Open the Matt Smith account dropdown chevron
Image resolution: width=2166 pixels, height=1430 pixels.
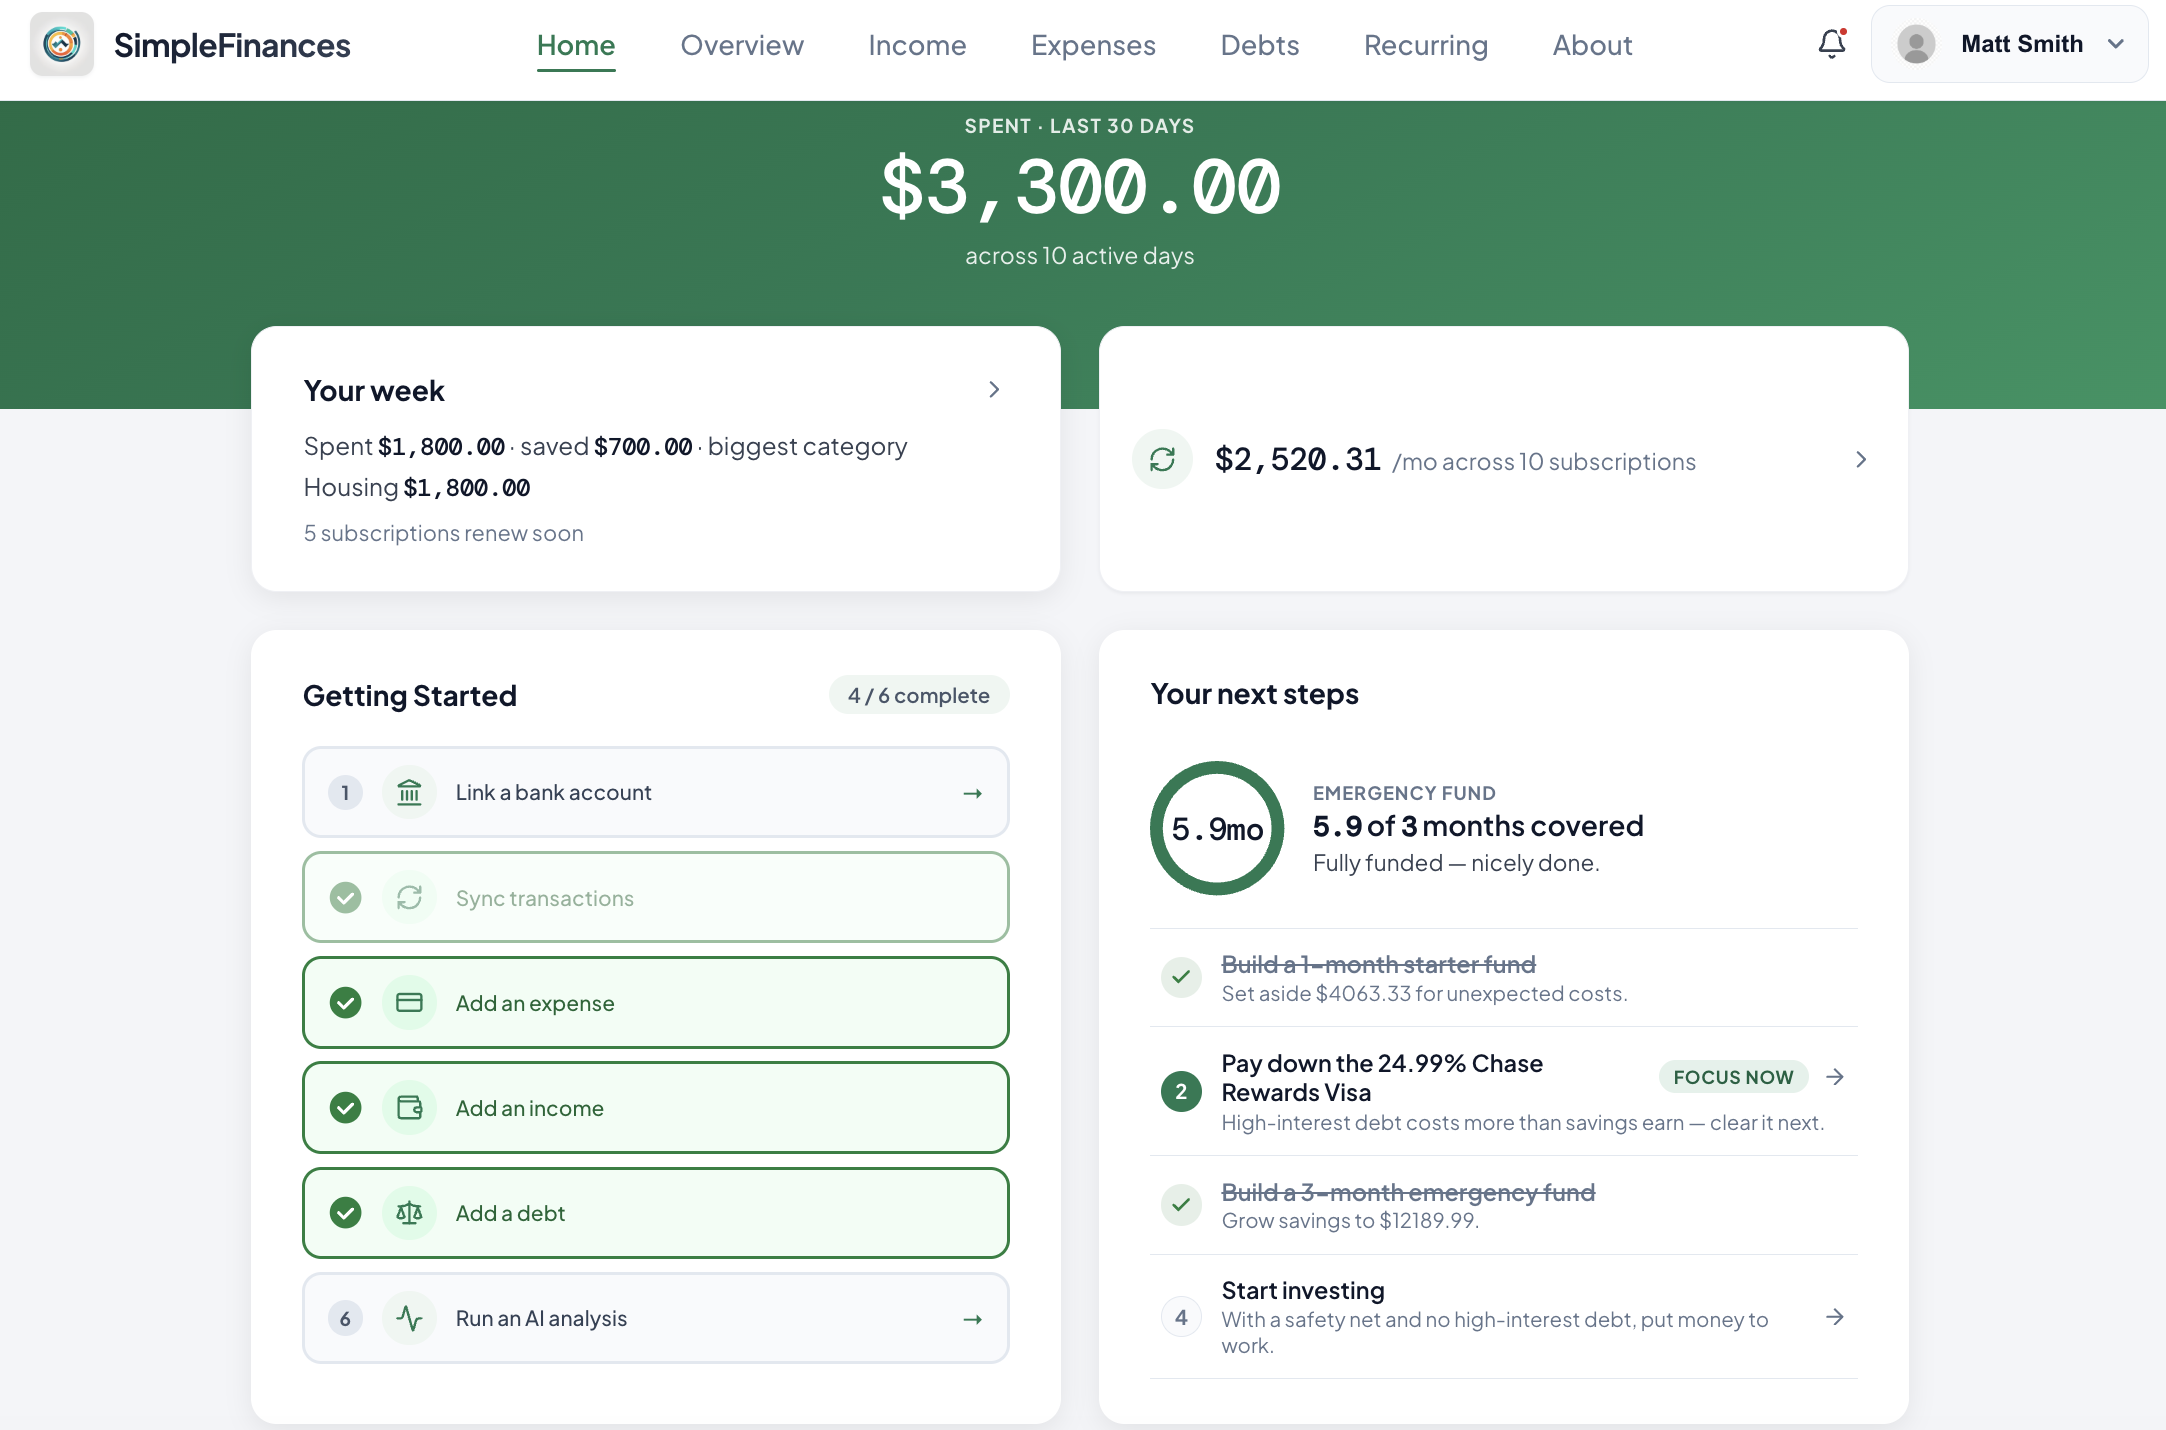2116,44
